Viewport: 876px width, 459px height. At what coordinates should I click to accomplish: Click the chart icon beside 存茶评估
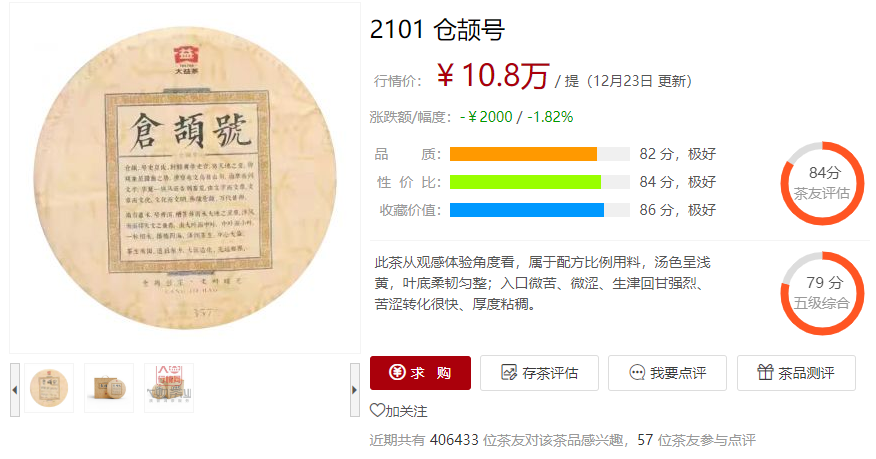tap(509, 372)
